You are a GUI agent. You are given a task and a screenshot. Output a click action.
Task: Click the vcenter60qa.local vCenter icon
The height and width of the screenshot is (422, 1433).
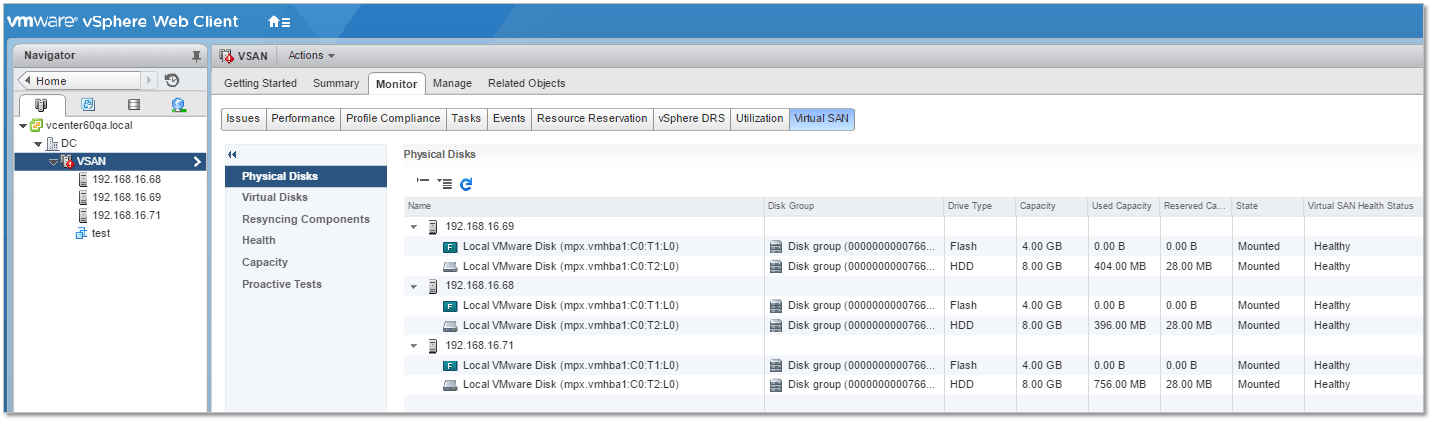pyautogui.click(x=37, y=126)
